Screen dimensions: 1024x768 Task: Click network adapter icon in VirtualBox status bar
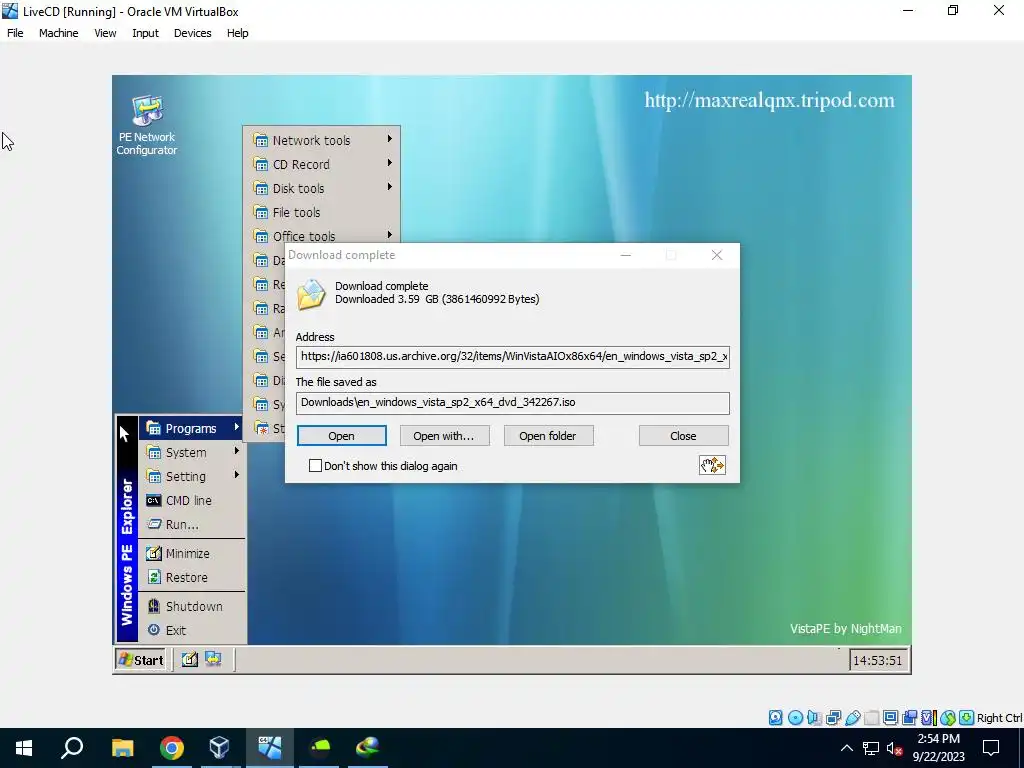(x=833, y=718)
